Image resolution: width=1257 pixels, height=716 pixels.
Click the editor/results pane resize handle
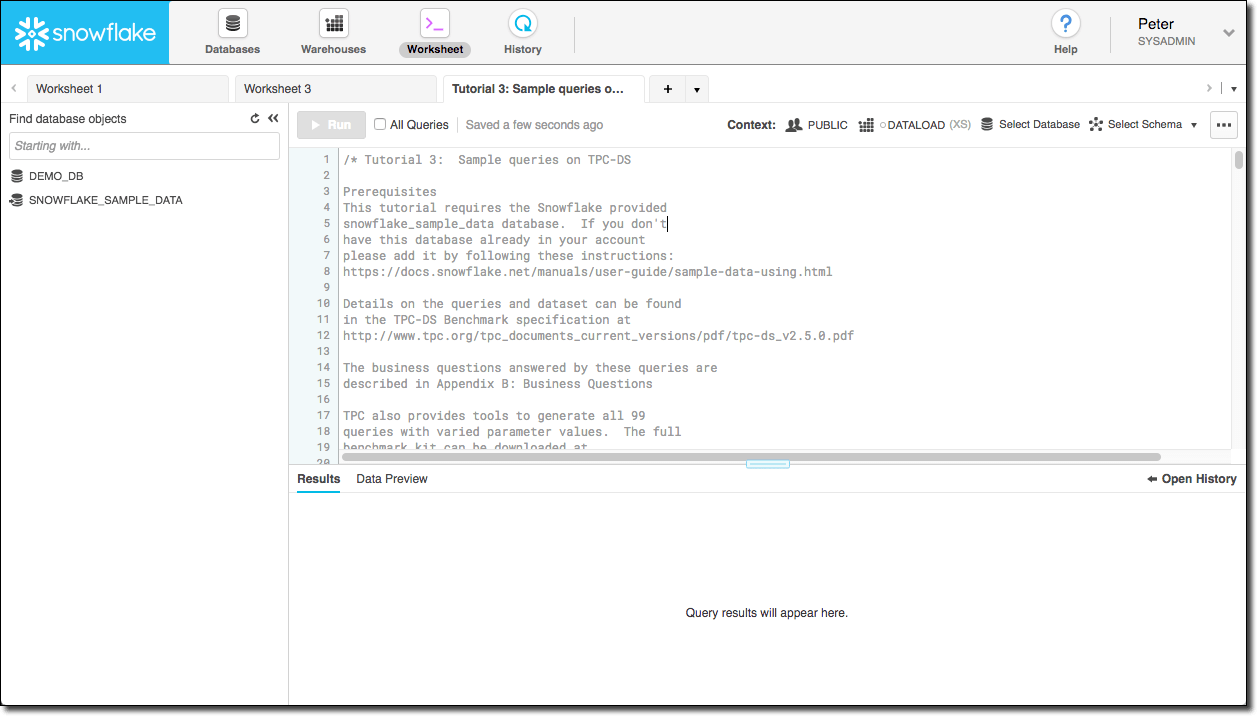click(768, 464)
